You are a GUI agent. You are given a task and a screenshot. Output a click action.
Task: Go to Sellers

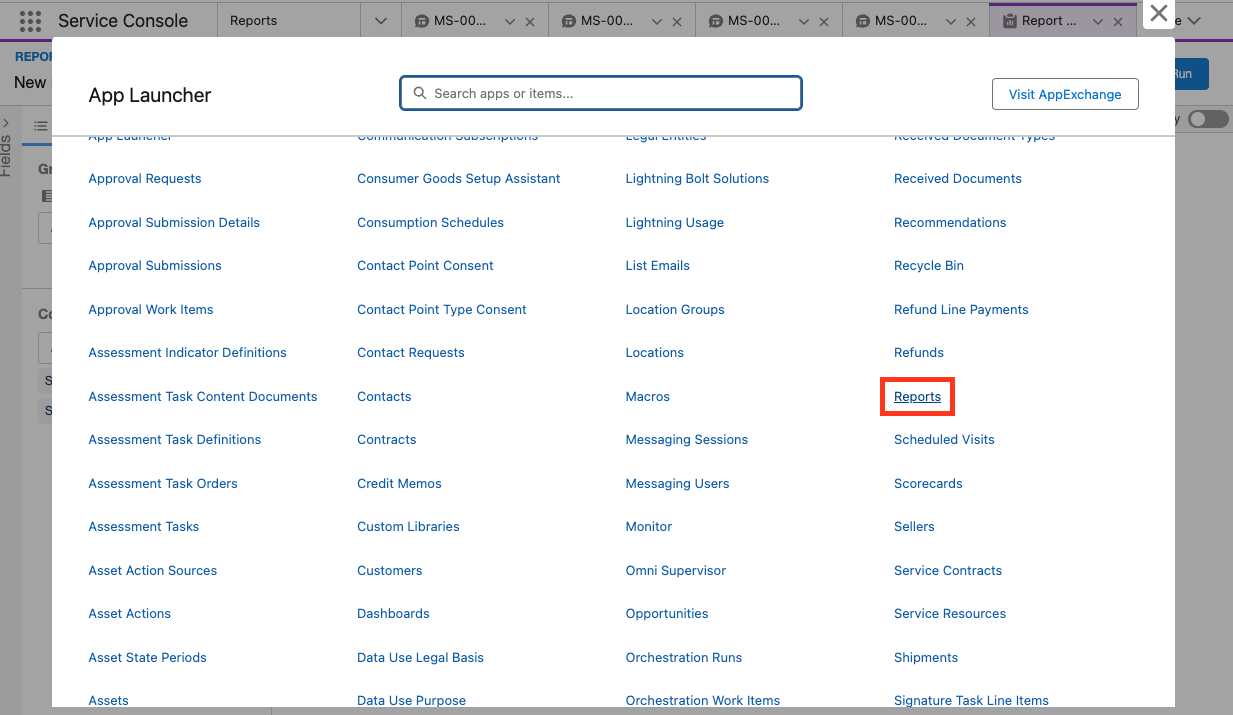coord(914,527)
